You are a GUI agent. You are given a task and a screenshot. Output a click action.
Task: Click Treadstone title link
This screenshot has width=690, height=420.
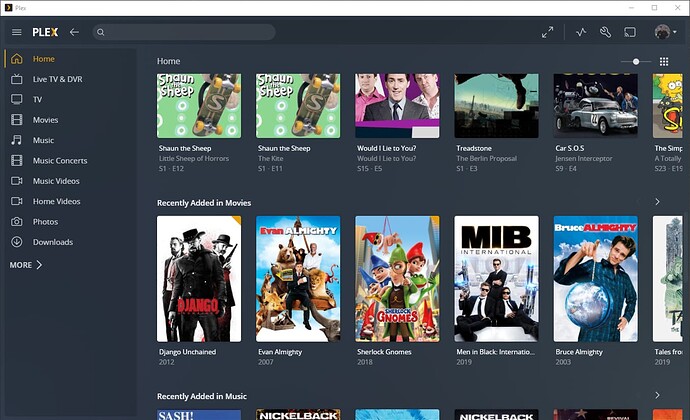(473, 148)
